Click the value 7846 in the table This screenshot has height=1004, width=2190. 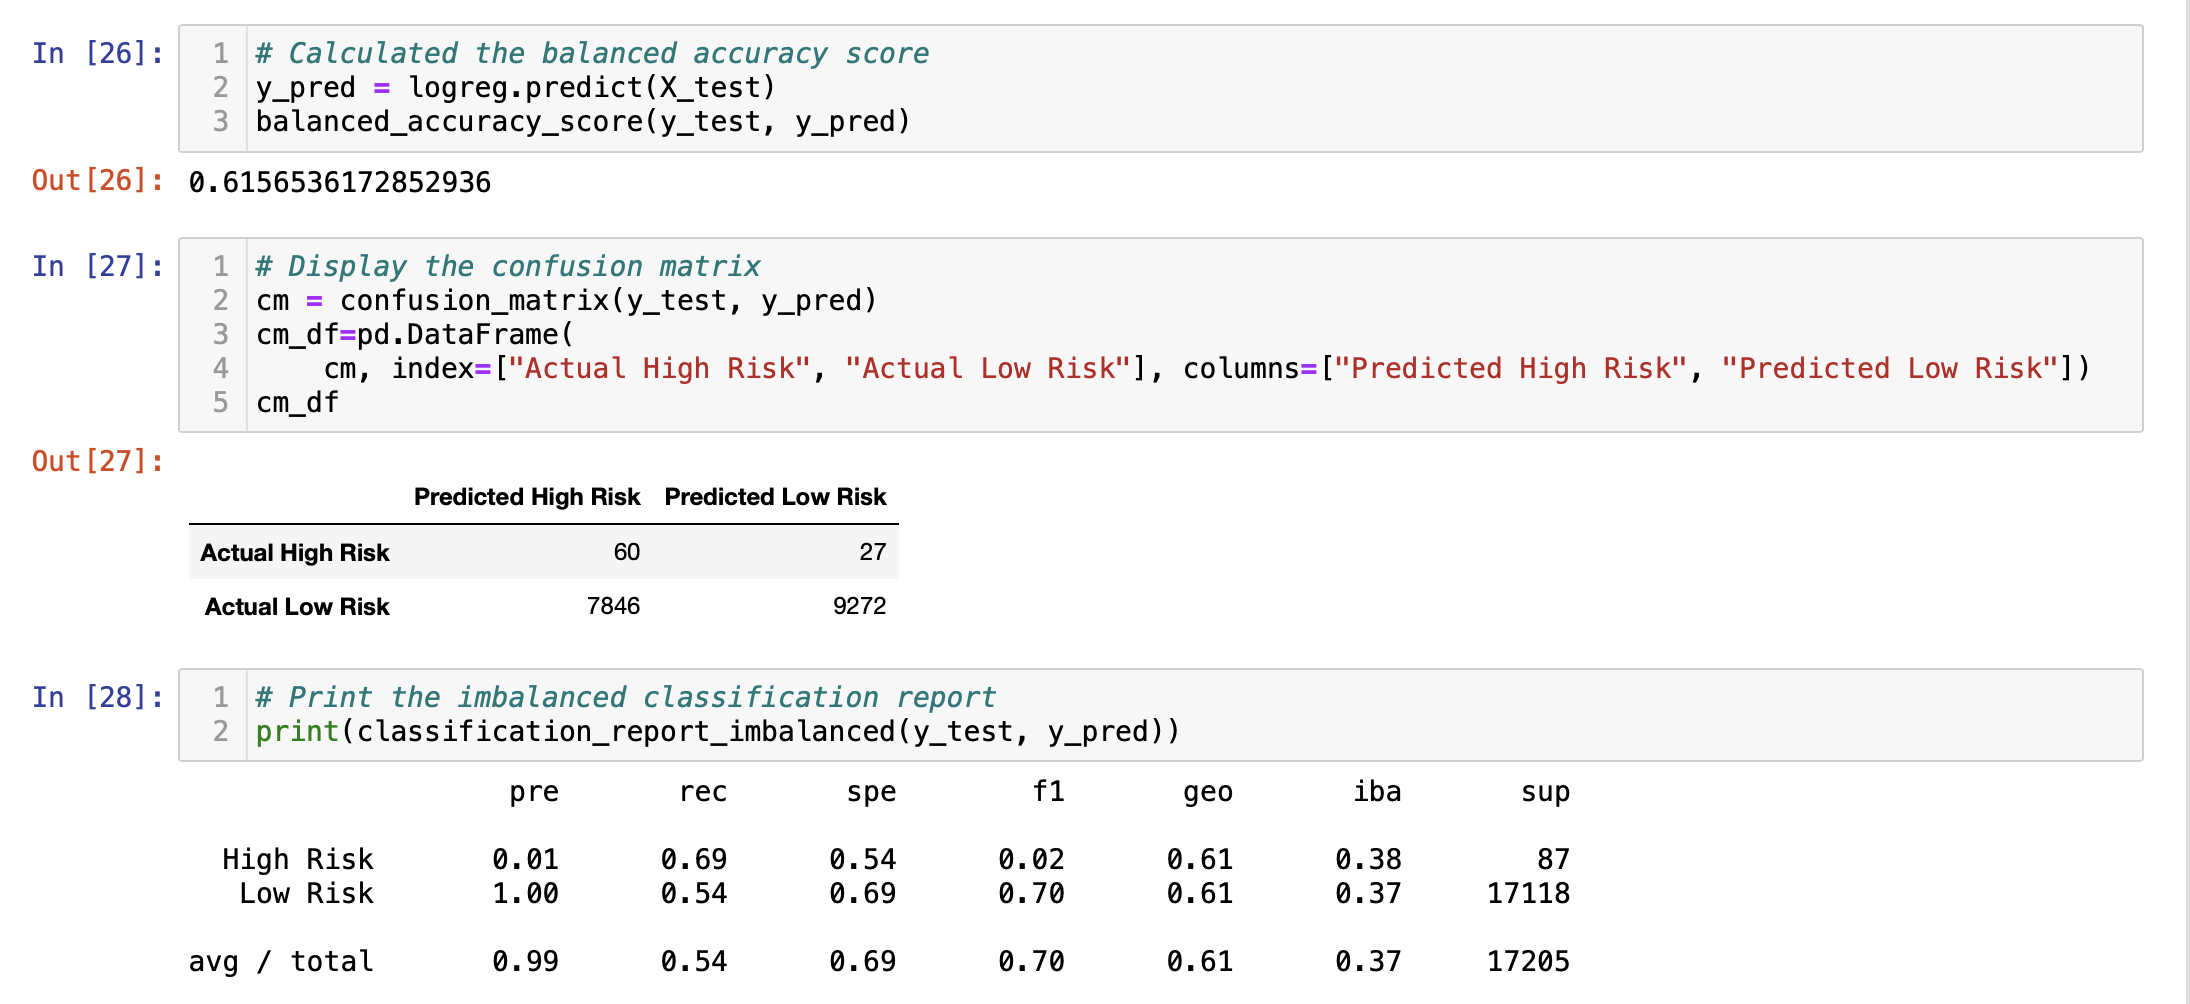point(613,606)
